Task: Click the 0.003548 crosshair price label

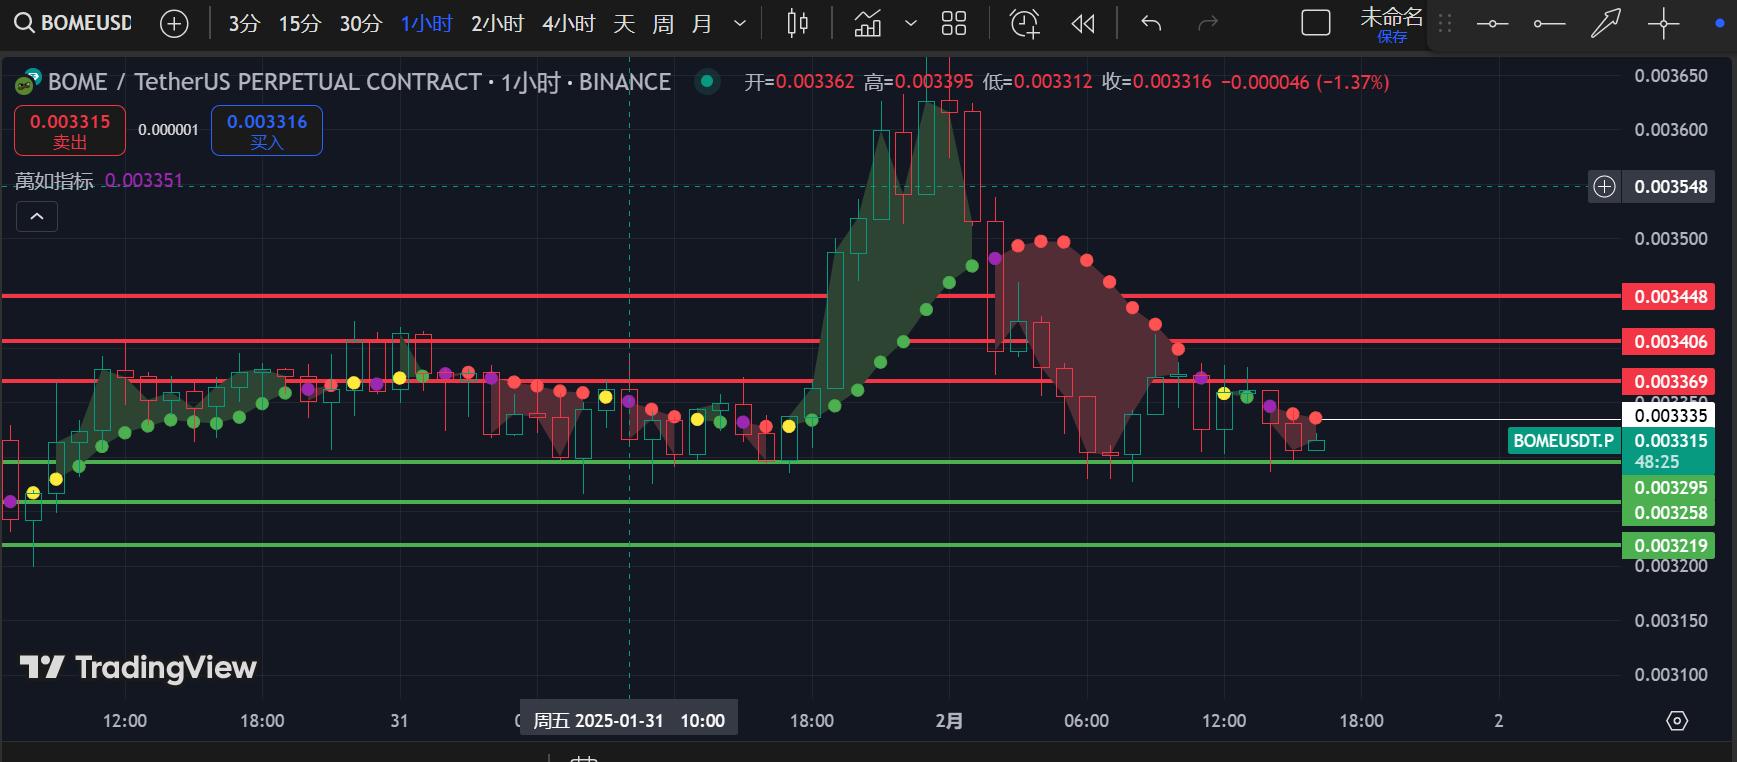Action: click(1670, 187)
